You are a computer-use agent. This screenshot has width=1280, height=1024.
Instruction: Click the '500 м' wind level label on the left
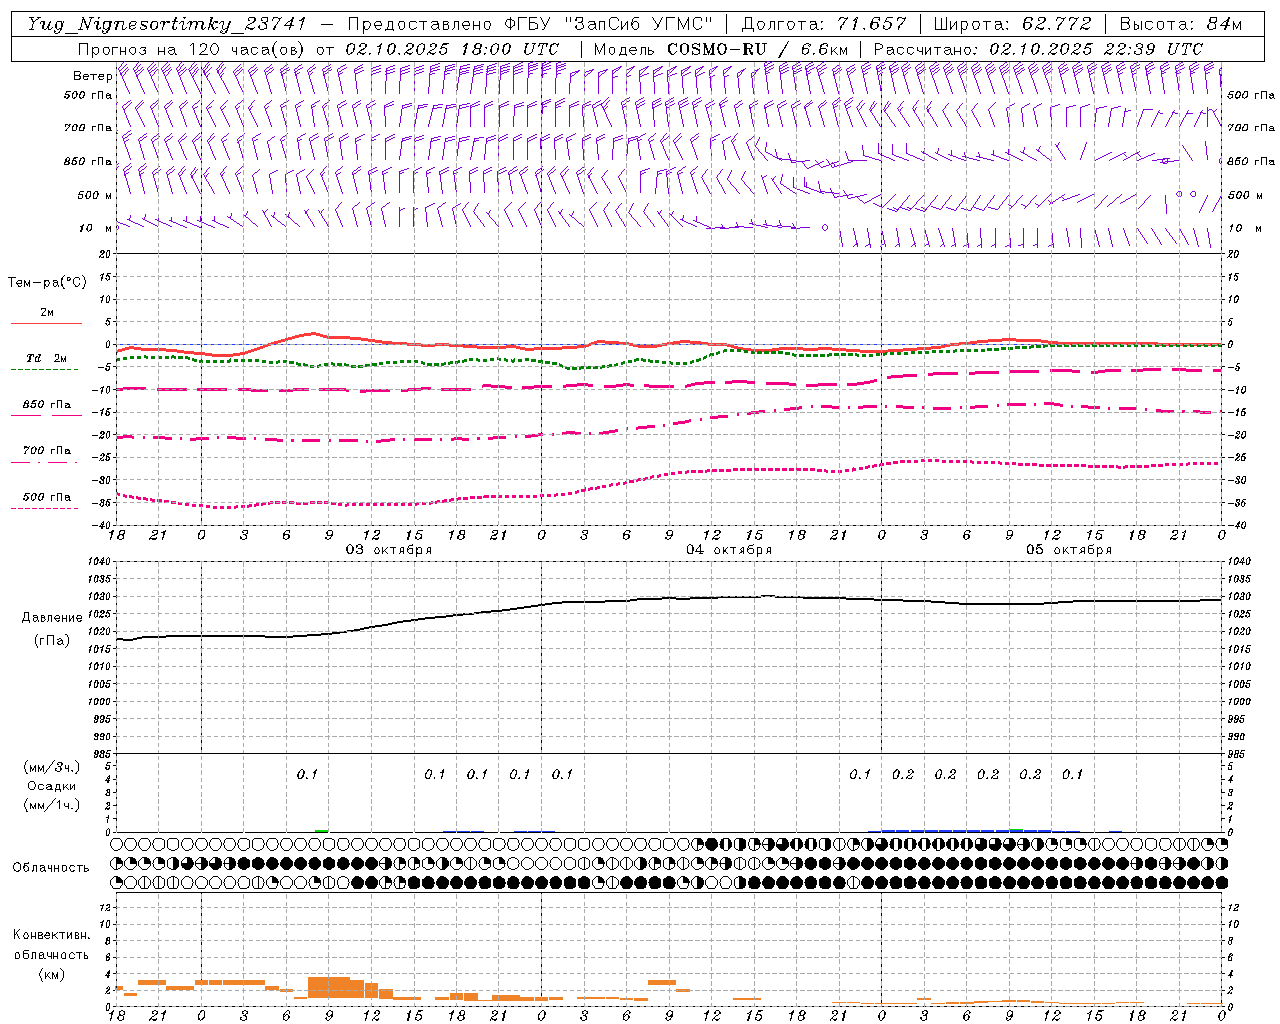coord(95,195)
